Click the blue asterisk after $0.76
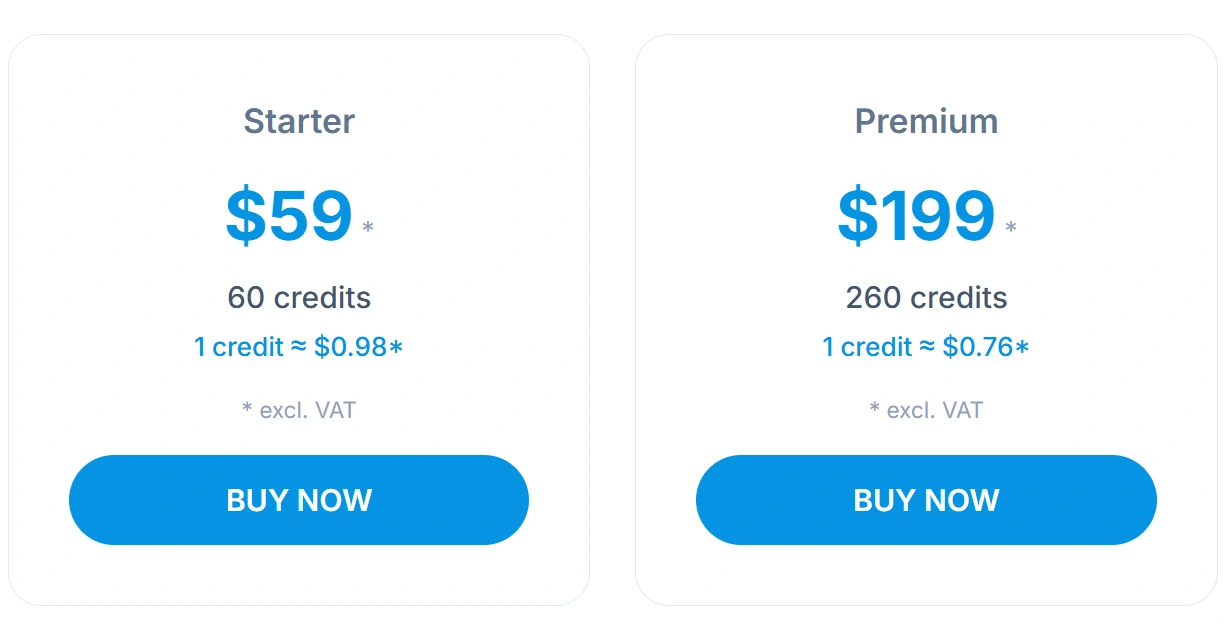This screenshot has width=1228, height=641. click(1022, 348)
